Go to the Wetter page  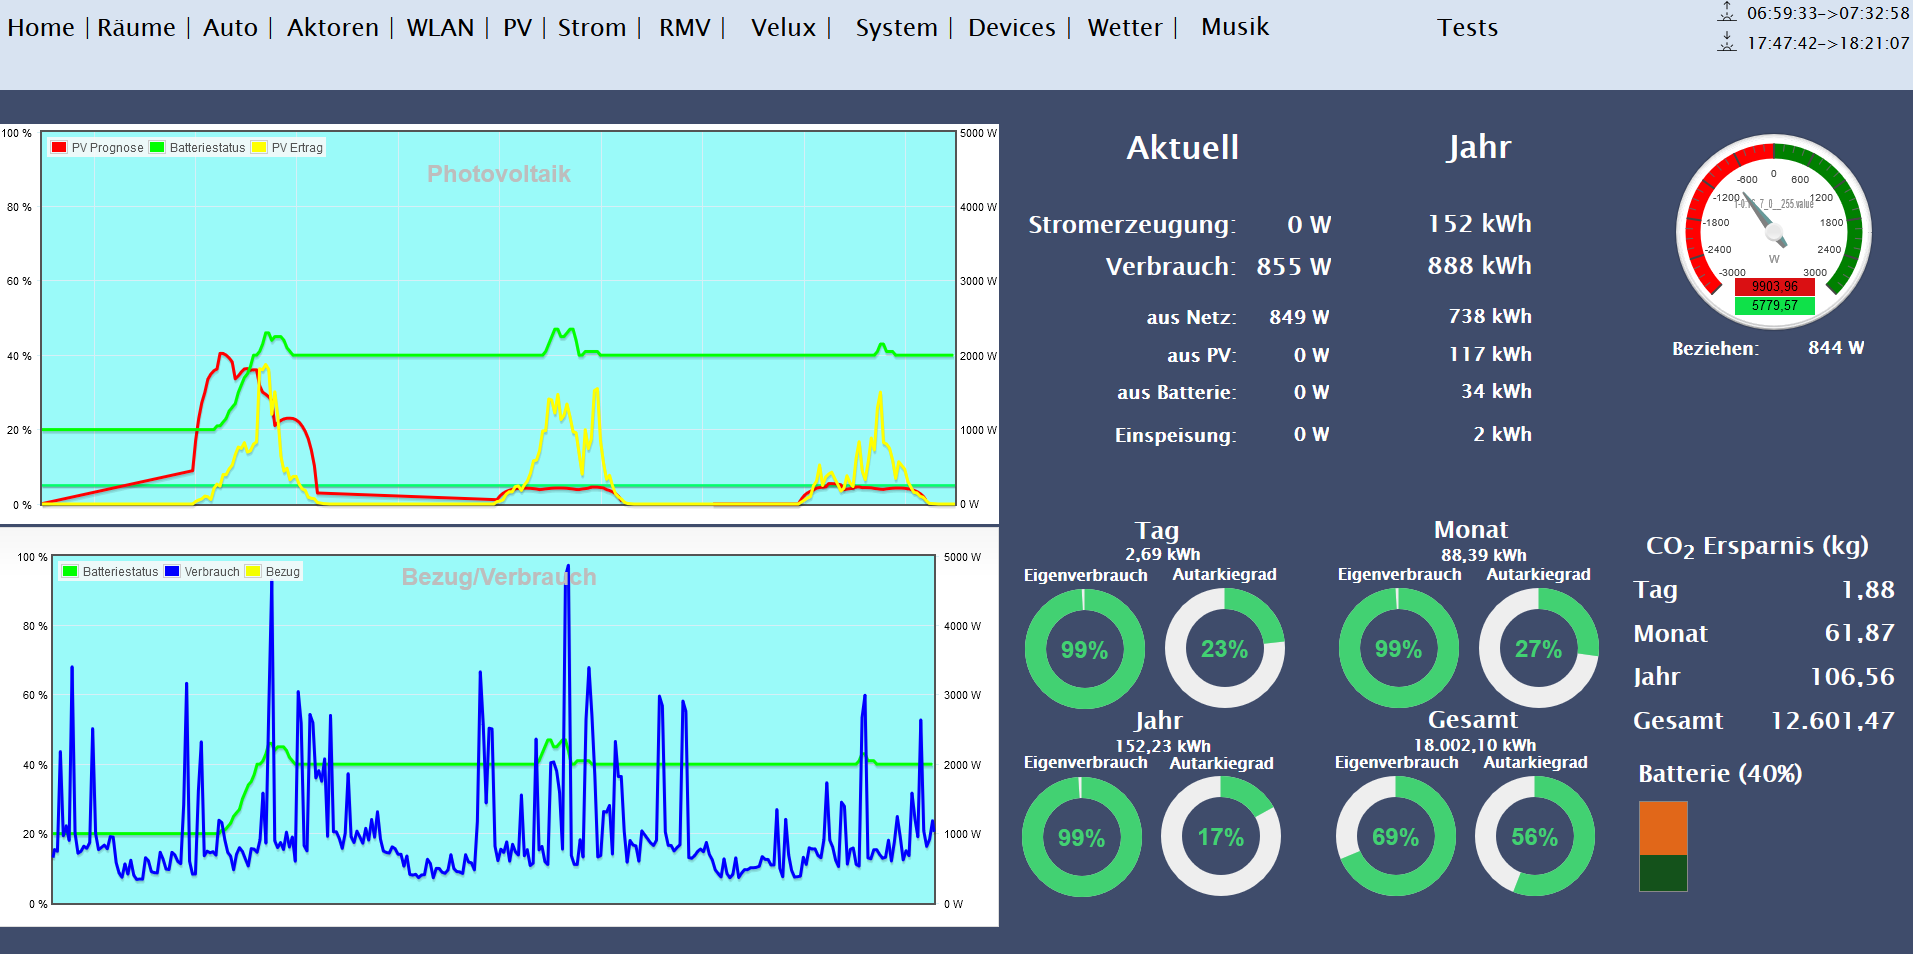[1124, 28]
